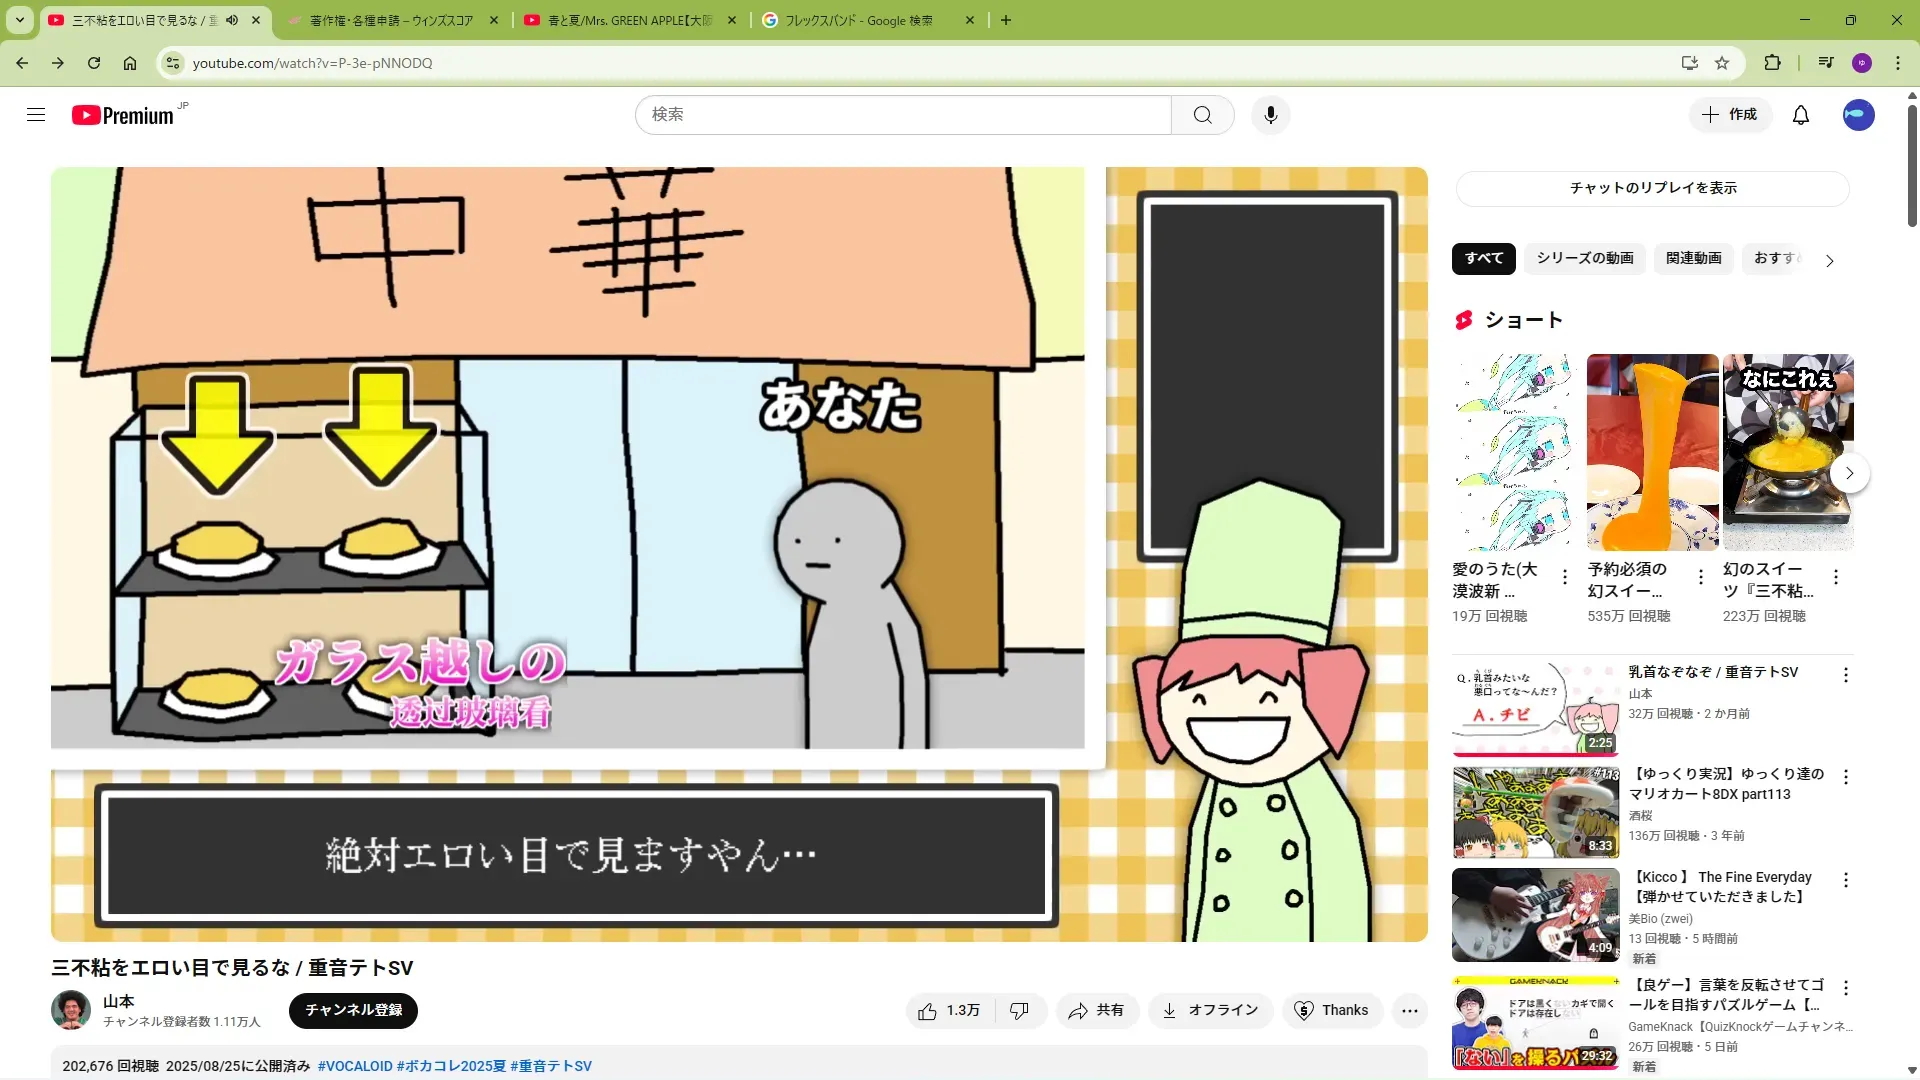Switch to 著作権・各種申請 browser tab
1920x1080 pixels.
391,20
